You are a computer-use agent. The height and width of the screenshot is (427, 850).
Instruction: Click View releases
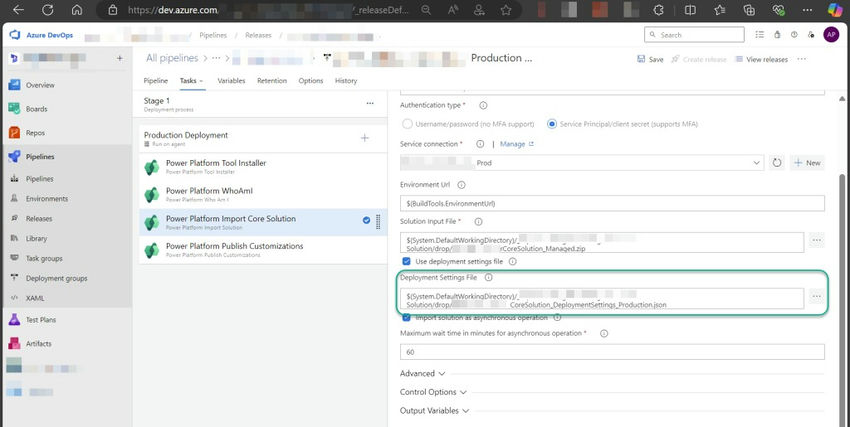pyautogui.click(x=762, y=59)
